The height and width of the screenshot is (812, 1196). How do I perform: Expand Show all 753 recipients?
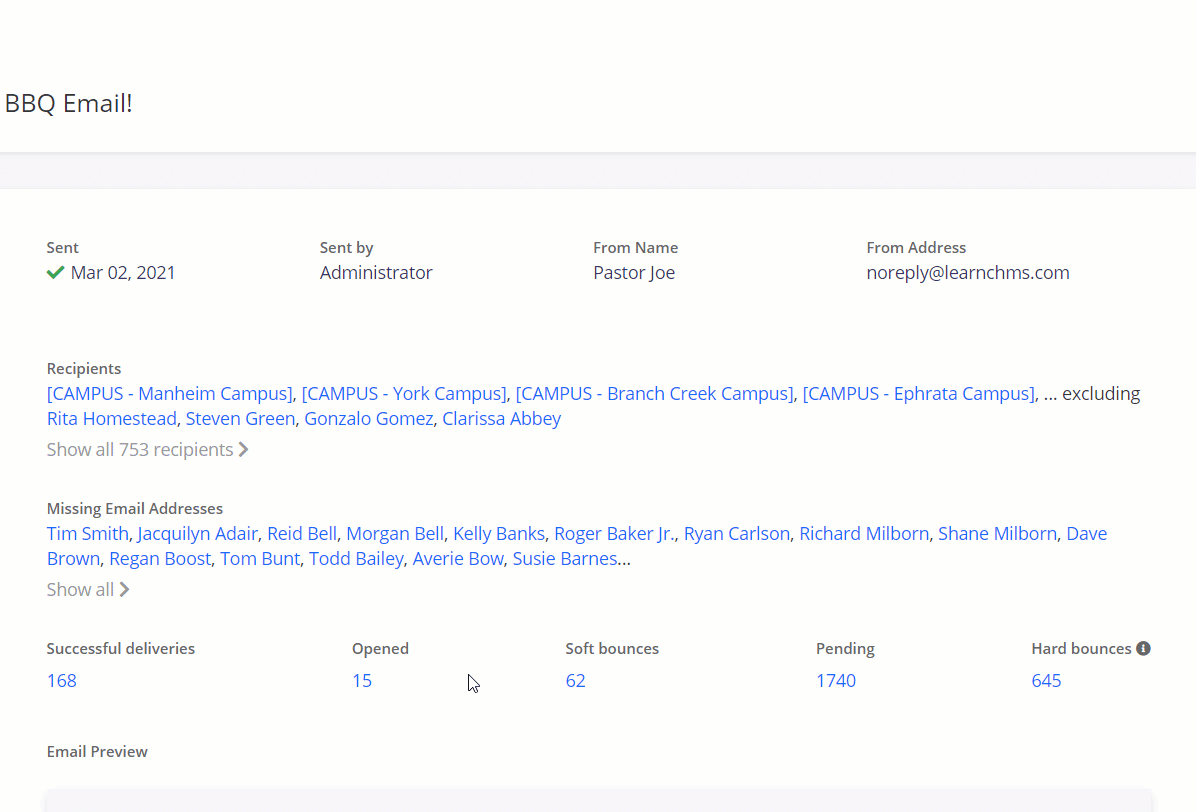point(147,450)
